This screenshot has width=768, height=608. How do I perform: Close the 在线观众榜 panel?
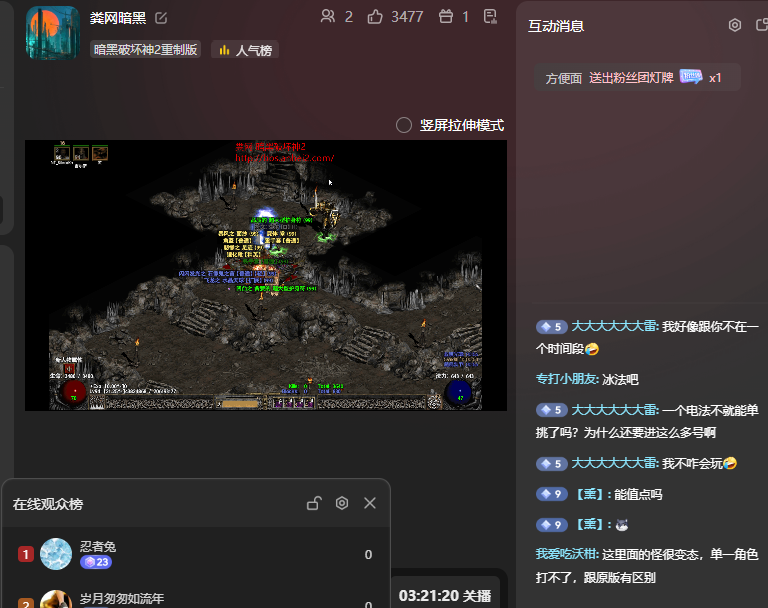(370, 503)
